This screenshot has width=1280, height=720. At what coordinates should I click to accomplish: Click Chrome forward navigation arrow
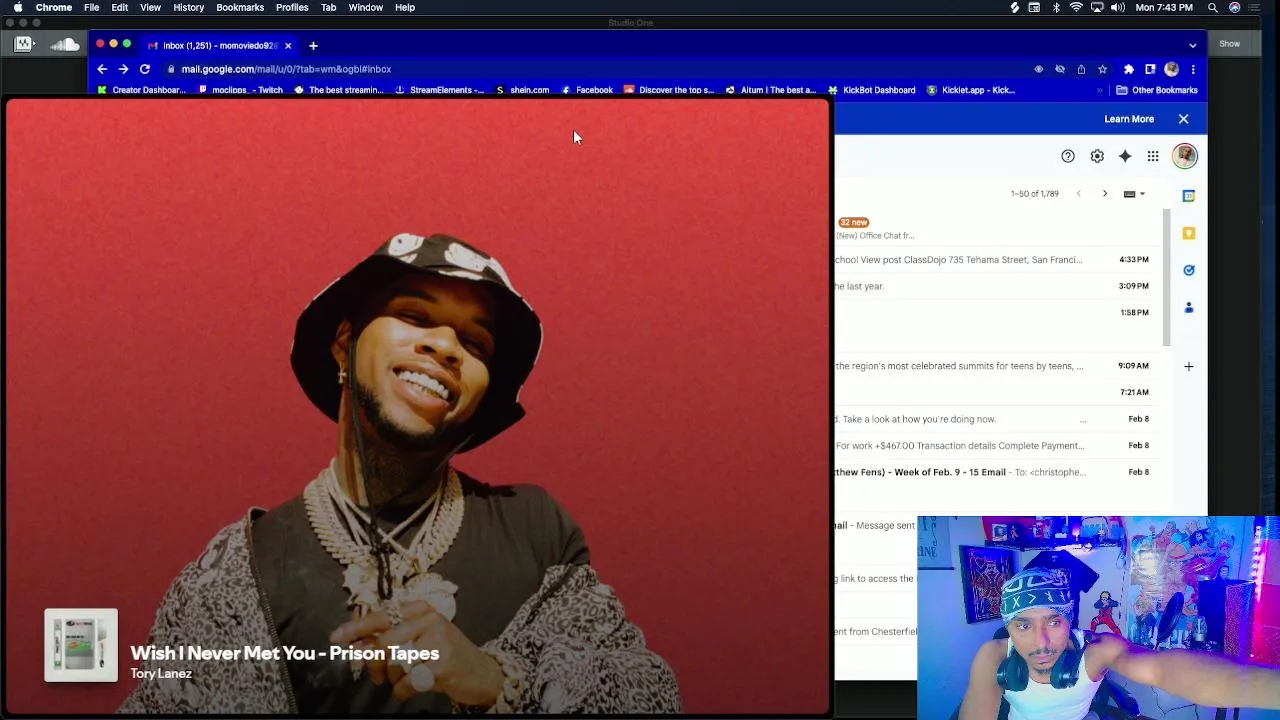[123, 69]
